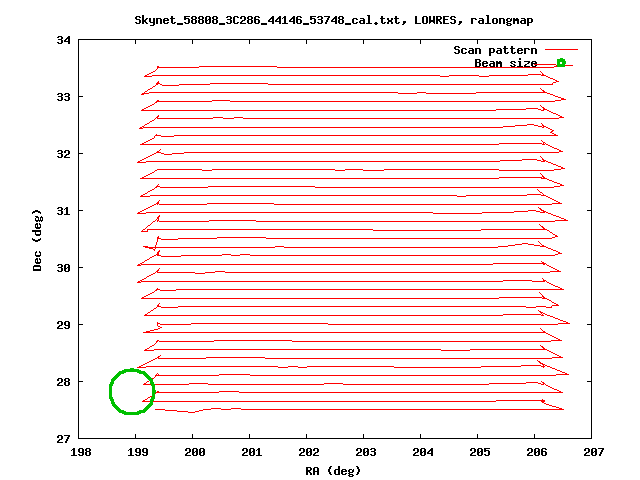The height and width of the screenshot is (480, 640).
Task: Click the Dec axis tick label 29
Action: [x=64, y=325]
